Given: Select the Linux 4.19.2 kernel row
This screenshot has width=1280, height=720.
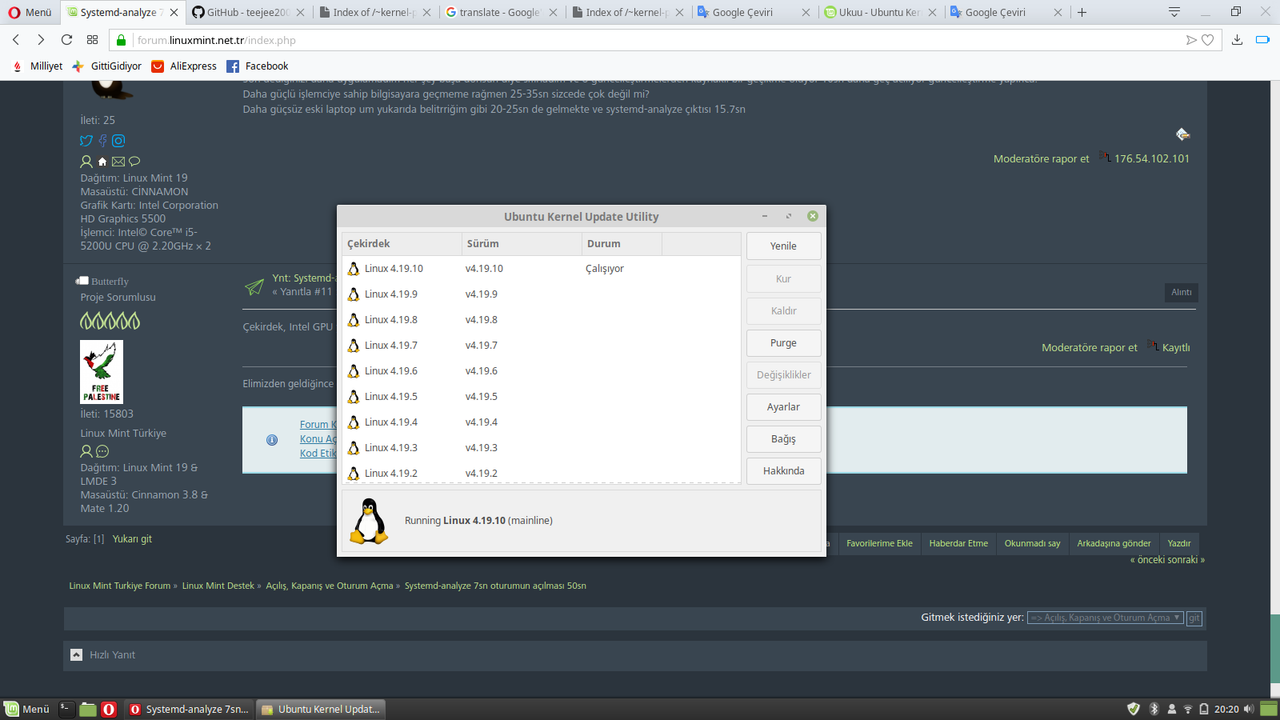Looking at the screenshot, I should pyautogui.click(x=541, y=472).
